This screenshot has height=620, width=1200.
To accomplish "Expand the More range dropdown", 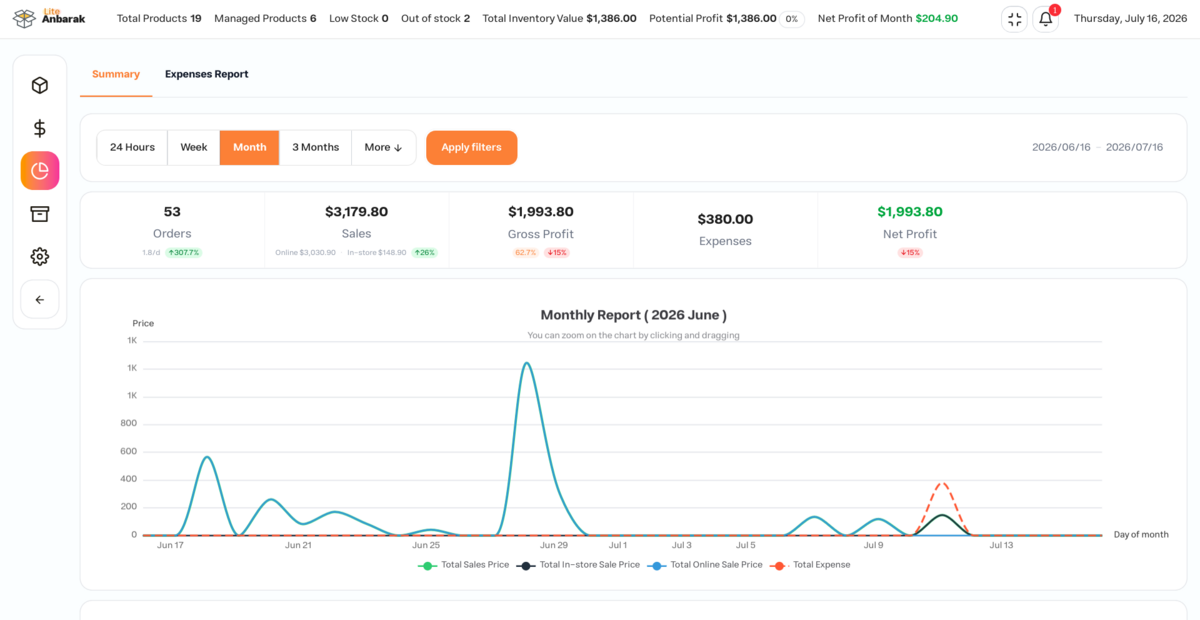I will (x=383, y=147).
